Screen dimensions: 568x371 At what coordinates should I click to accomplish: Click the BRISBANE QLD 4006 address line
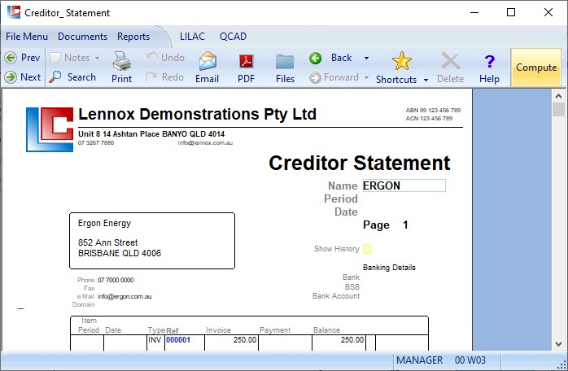[120, 253]
